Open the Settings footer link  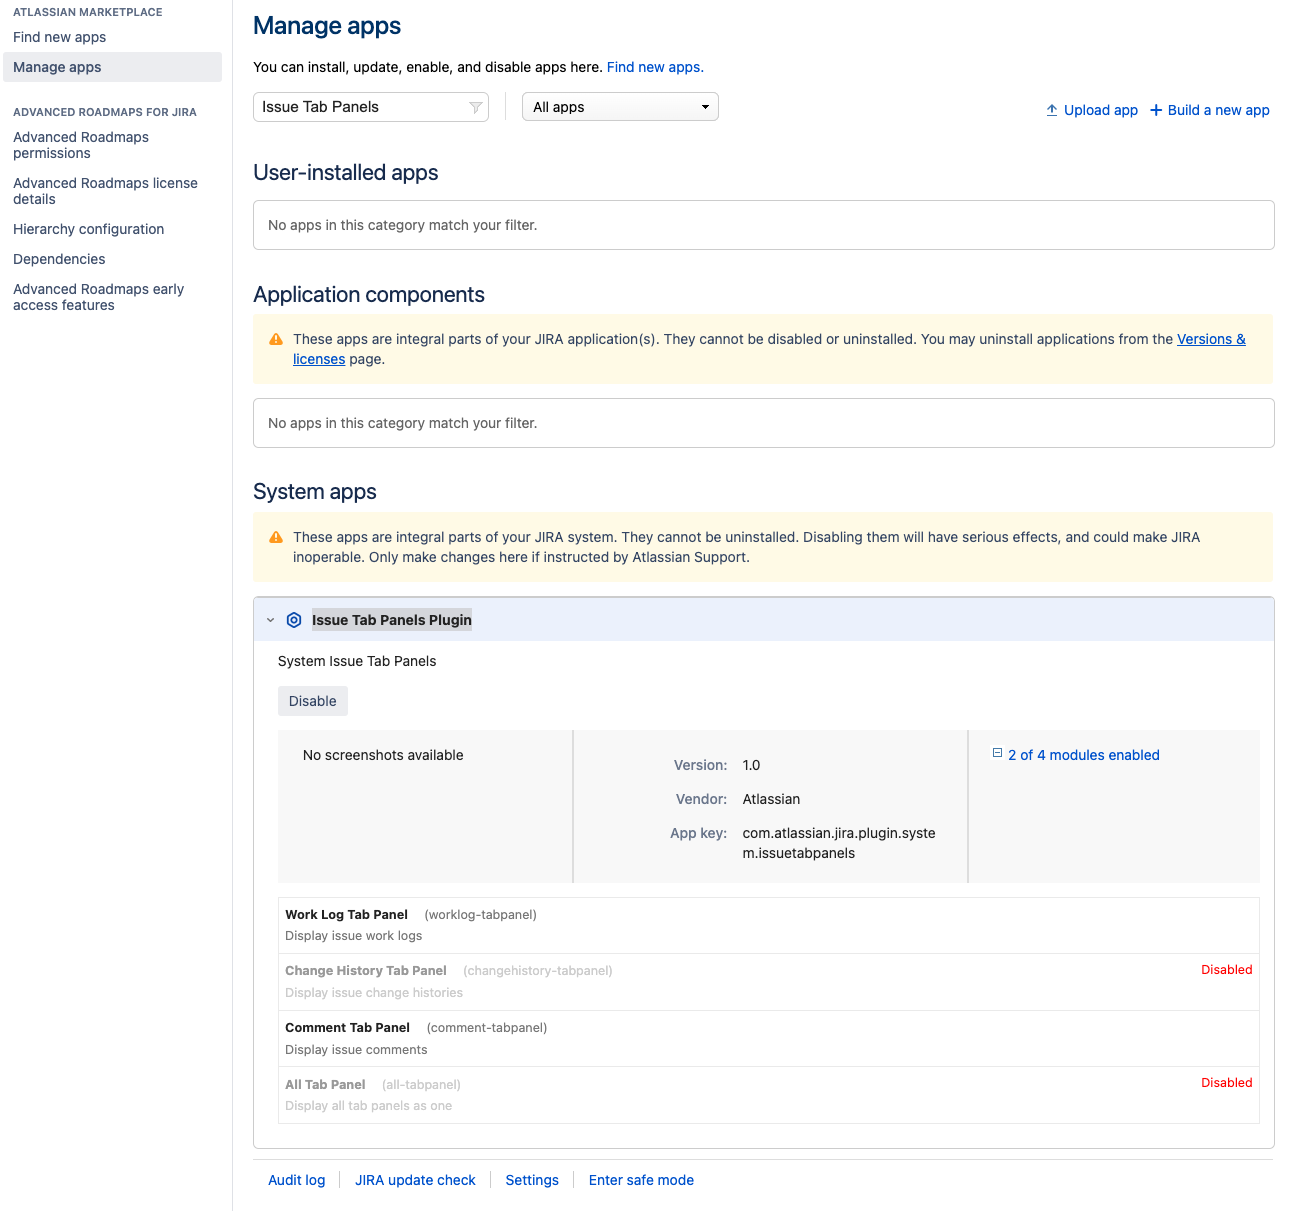(x=532, y=1180)
